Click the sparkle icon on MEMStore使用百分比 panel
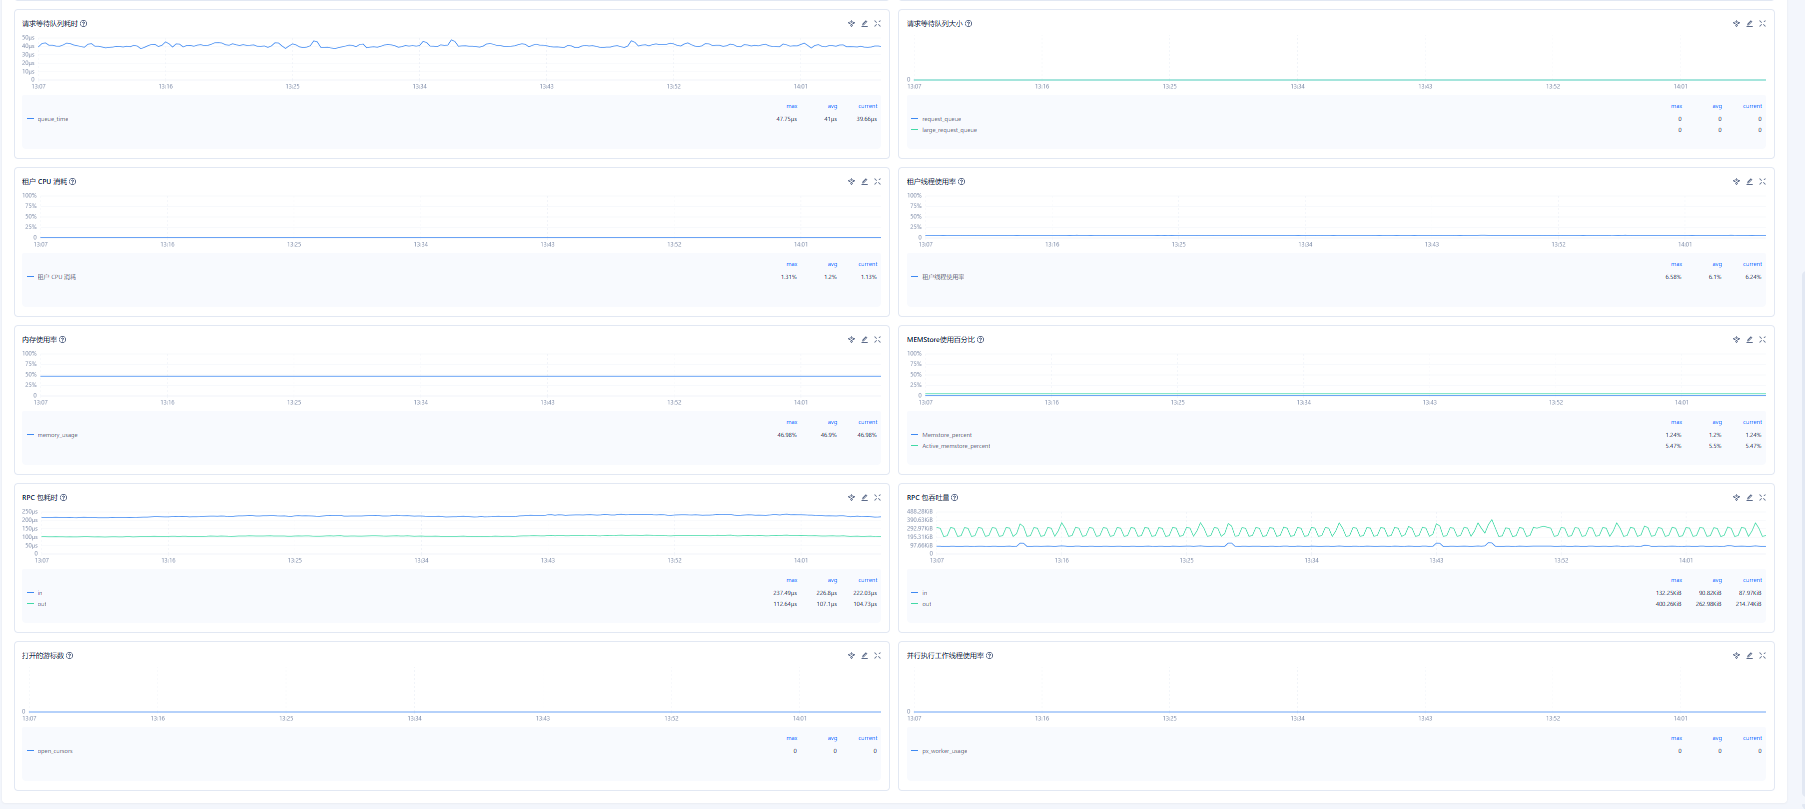The width and height of the screenshot is (1805, 809). point(1736,339)
